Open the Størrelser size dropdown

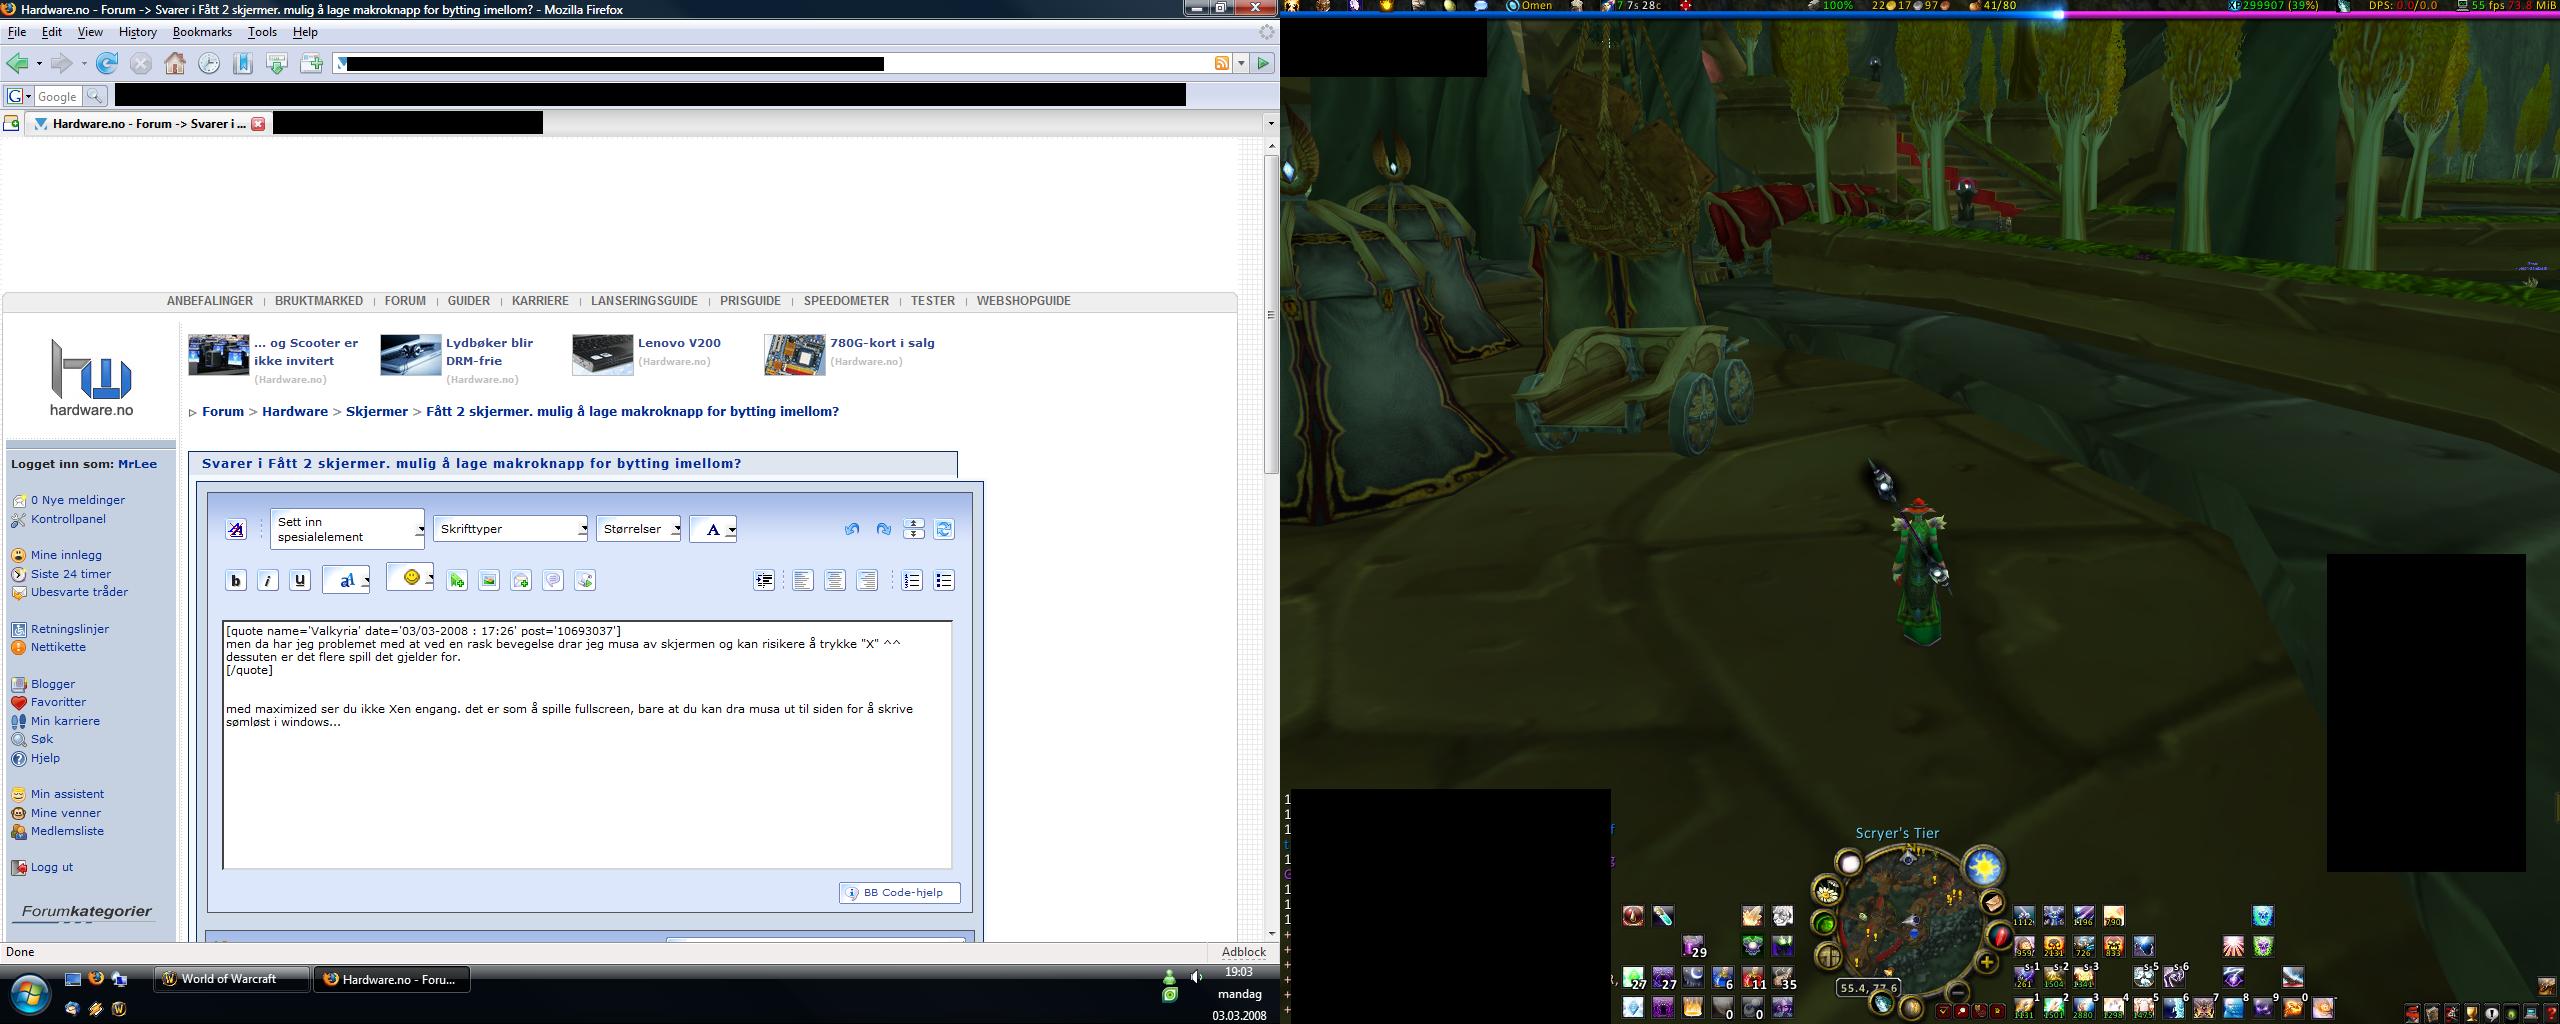point(638,529)
